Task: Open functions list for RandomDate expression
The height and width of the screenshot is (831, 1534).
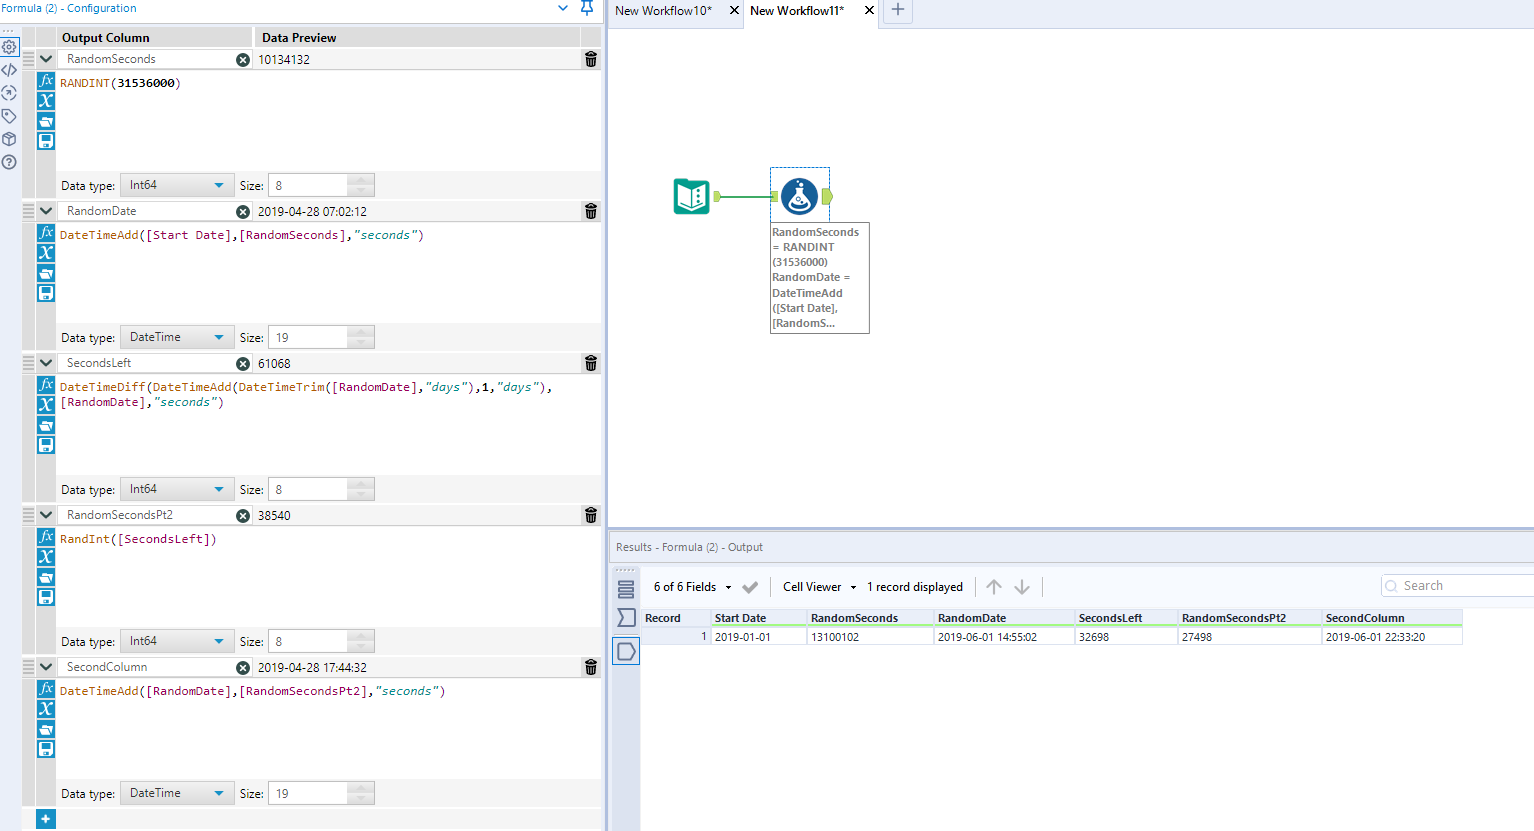Action: click(46, 232)
